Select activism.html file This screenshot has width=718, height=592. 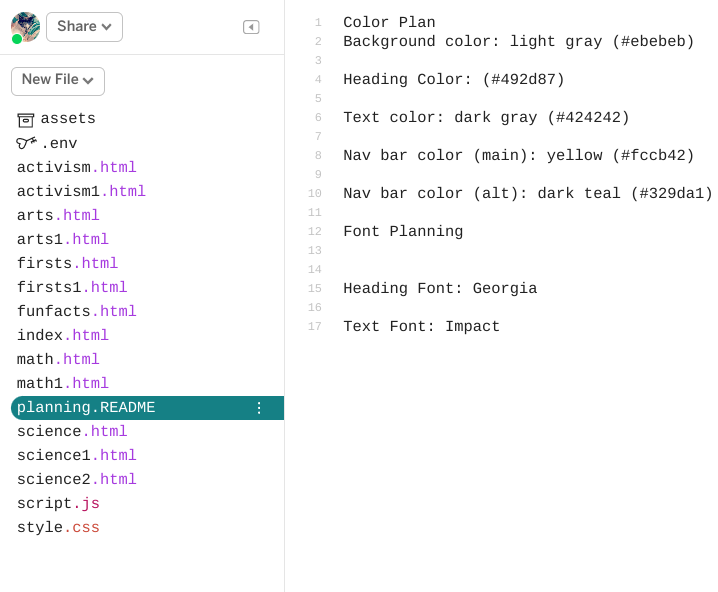click(76, 167)
